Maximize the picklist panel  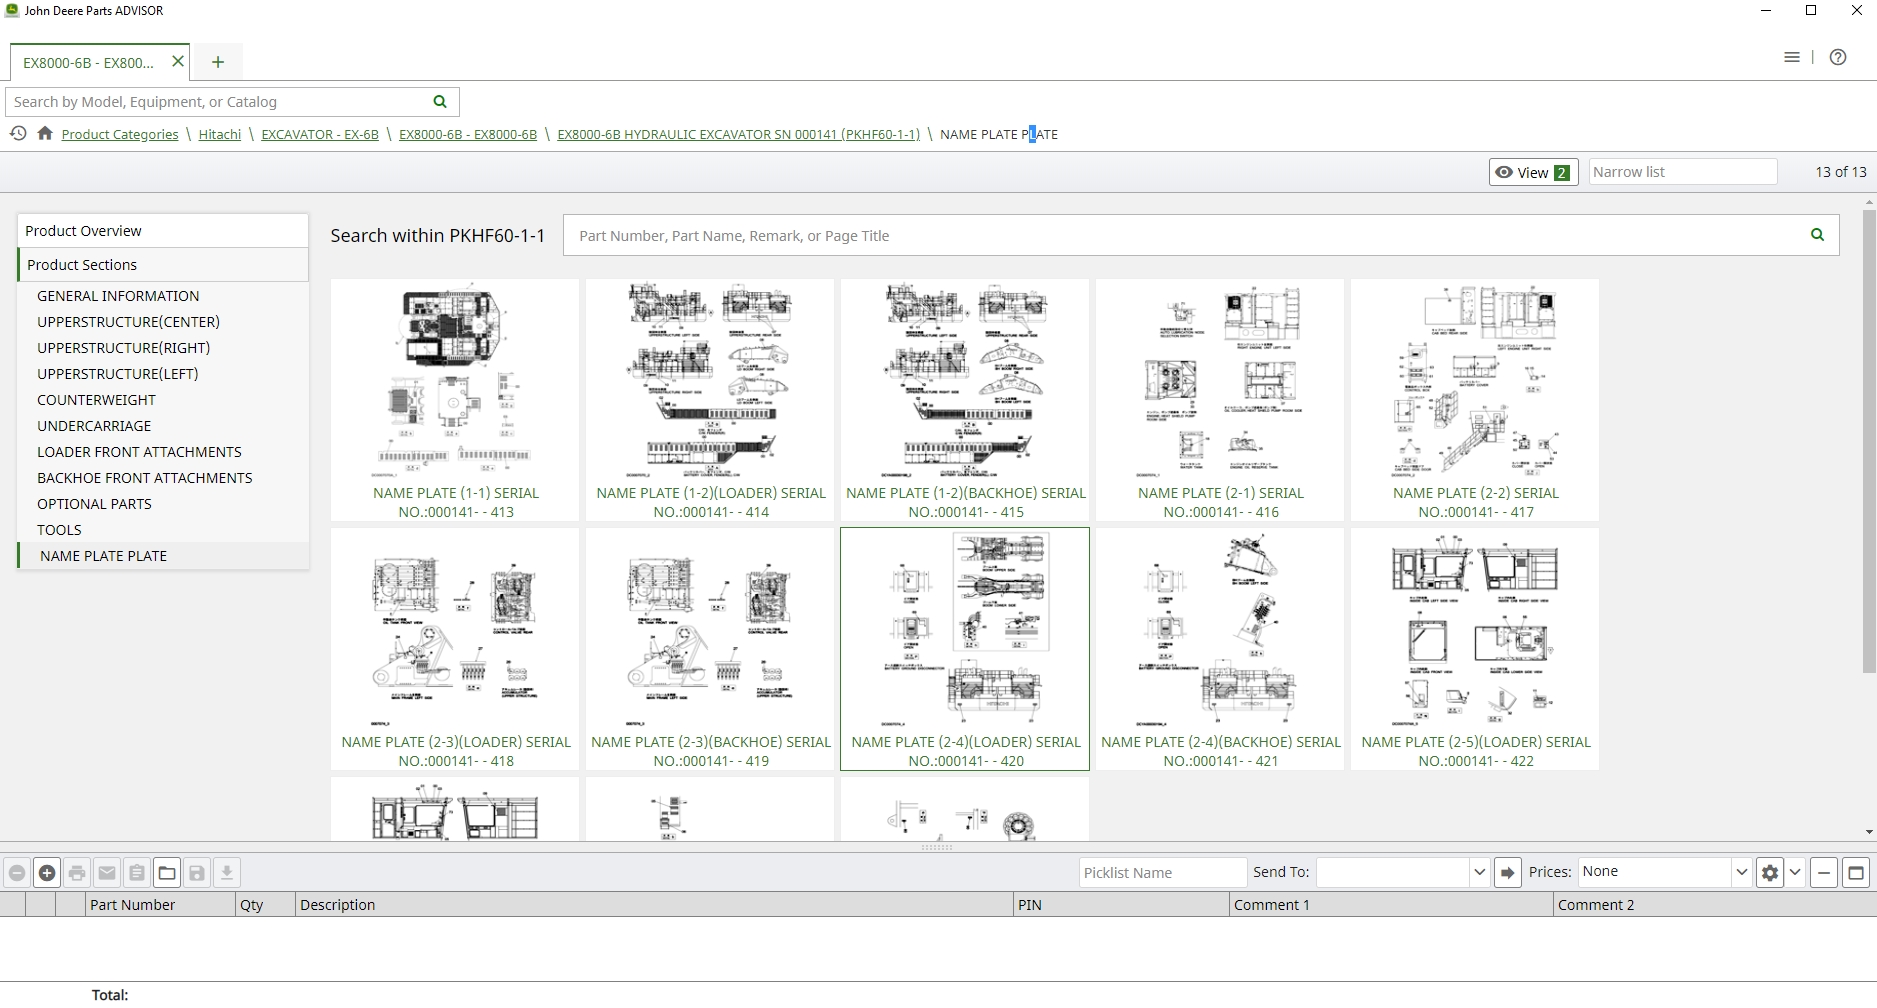click(x=1856, y=873)
